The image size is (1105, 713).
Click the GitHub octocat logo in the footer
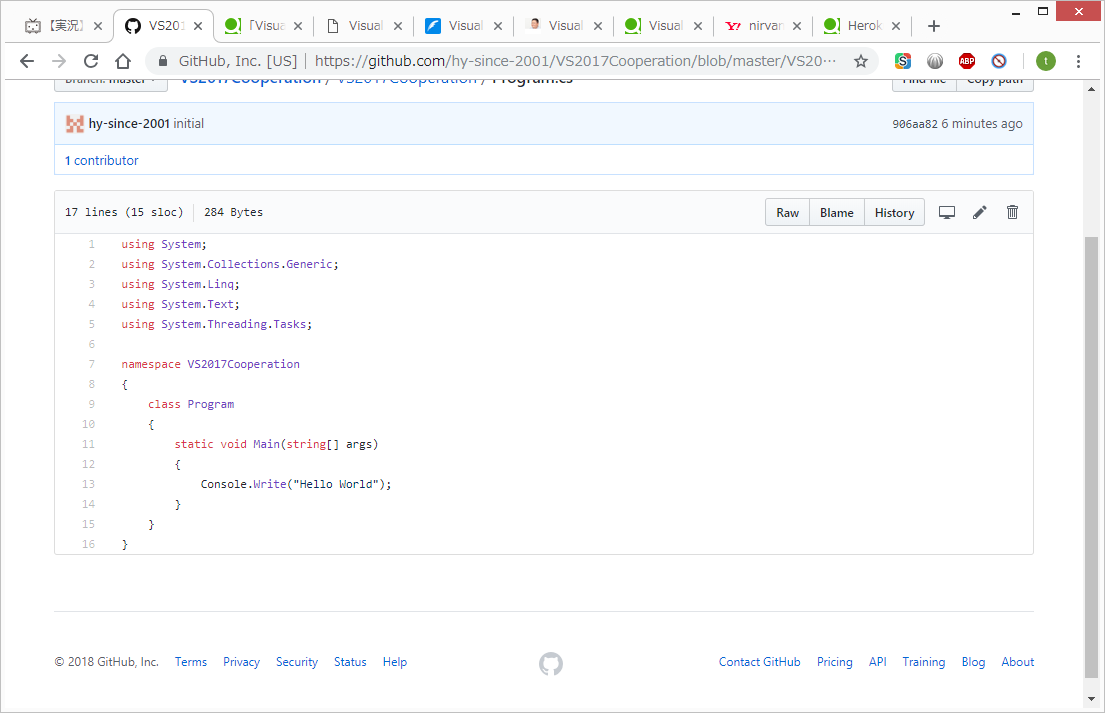(x=550, y=663)
